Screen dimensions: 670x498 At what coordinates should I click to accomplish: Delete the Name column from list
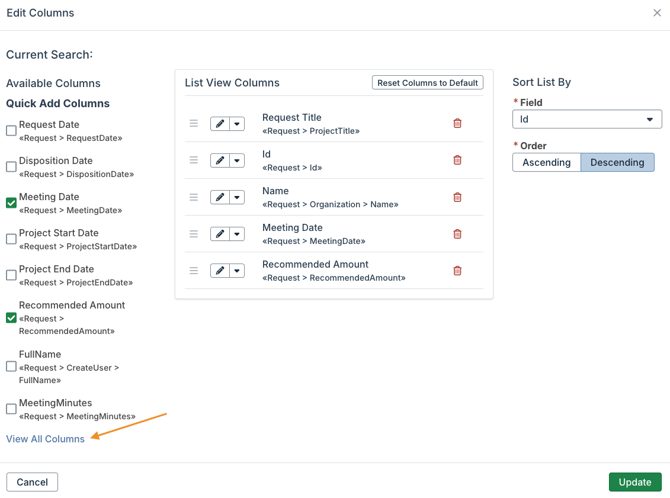(x=457, y=197)
